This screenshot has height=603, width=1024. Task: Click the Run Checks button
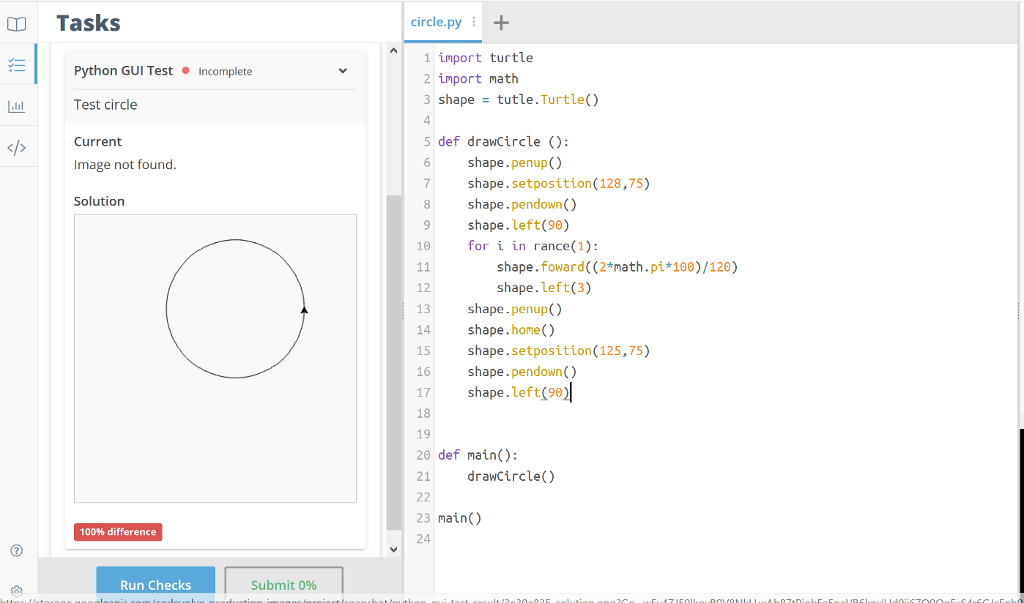(x=155, y=584)
